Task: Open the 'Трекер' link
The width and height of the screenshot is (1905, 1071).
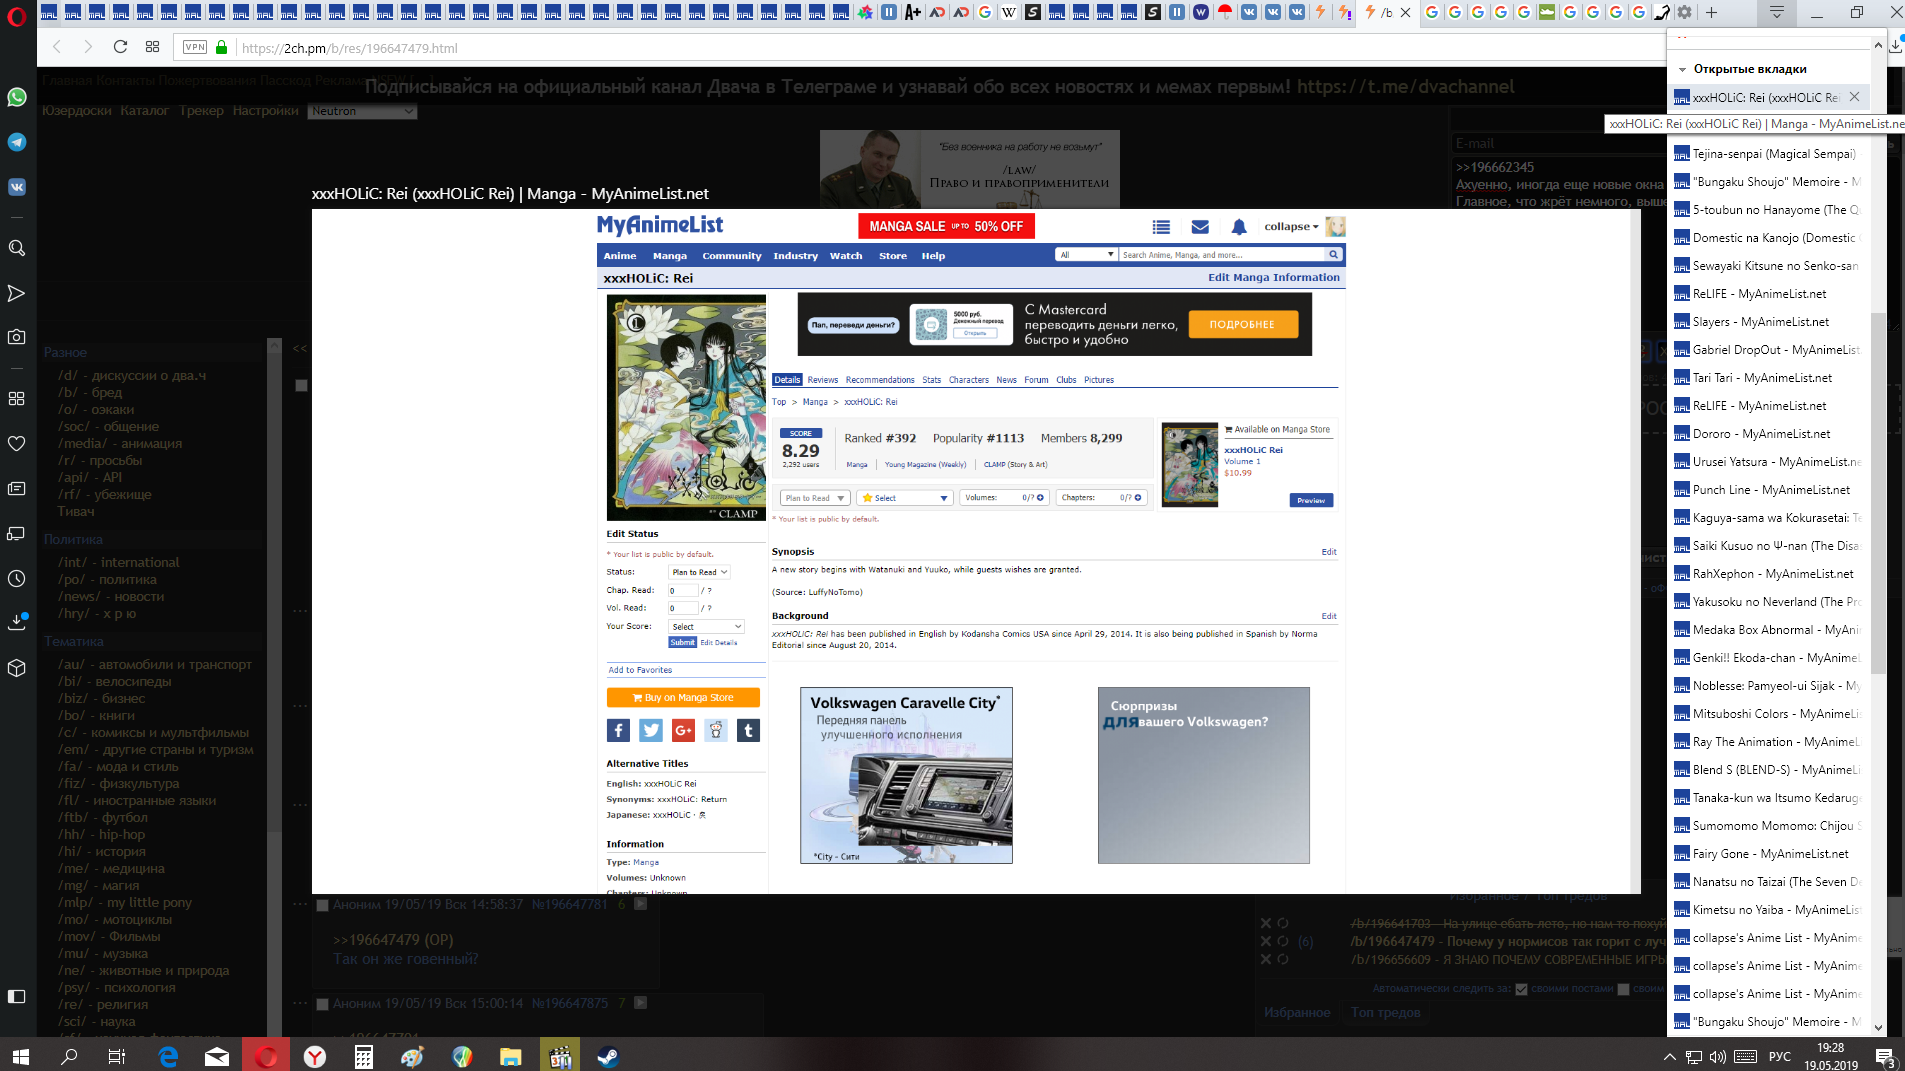Action: coord(201,111)
